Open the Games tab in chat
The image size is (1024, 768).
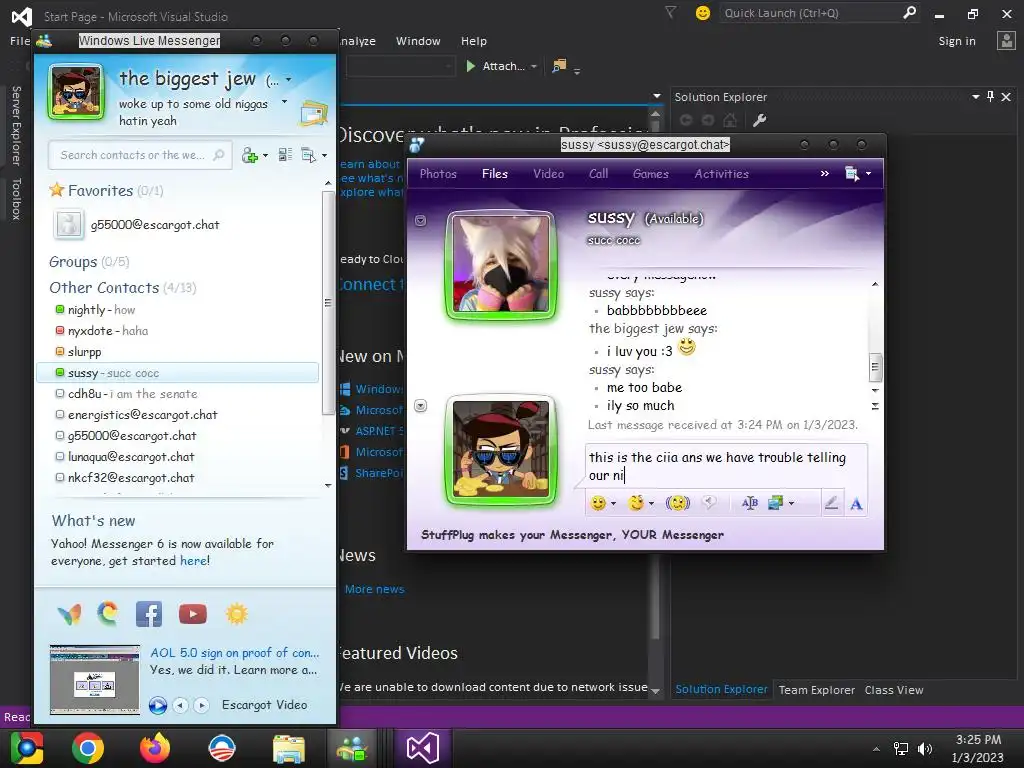coord(650,174)
